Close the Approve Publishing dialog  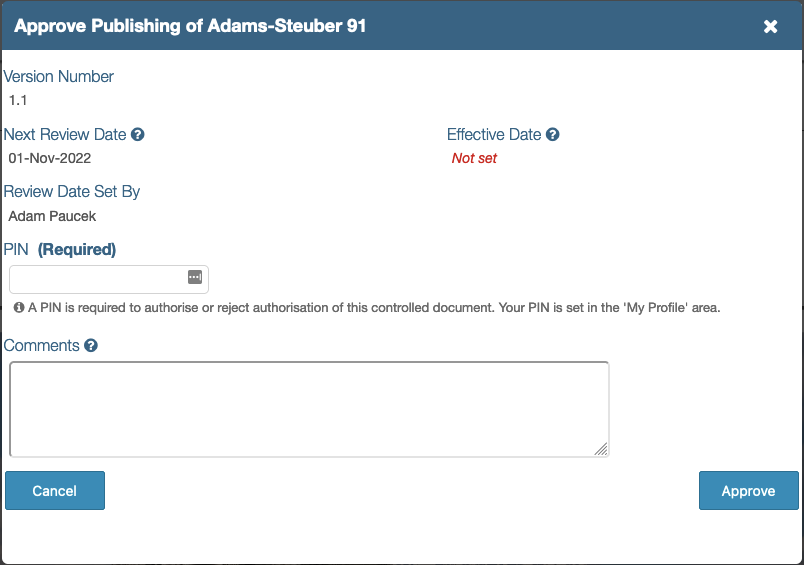[x=771, y=26]
